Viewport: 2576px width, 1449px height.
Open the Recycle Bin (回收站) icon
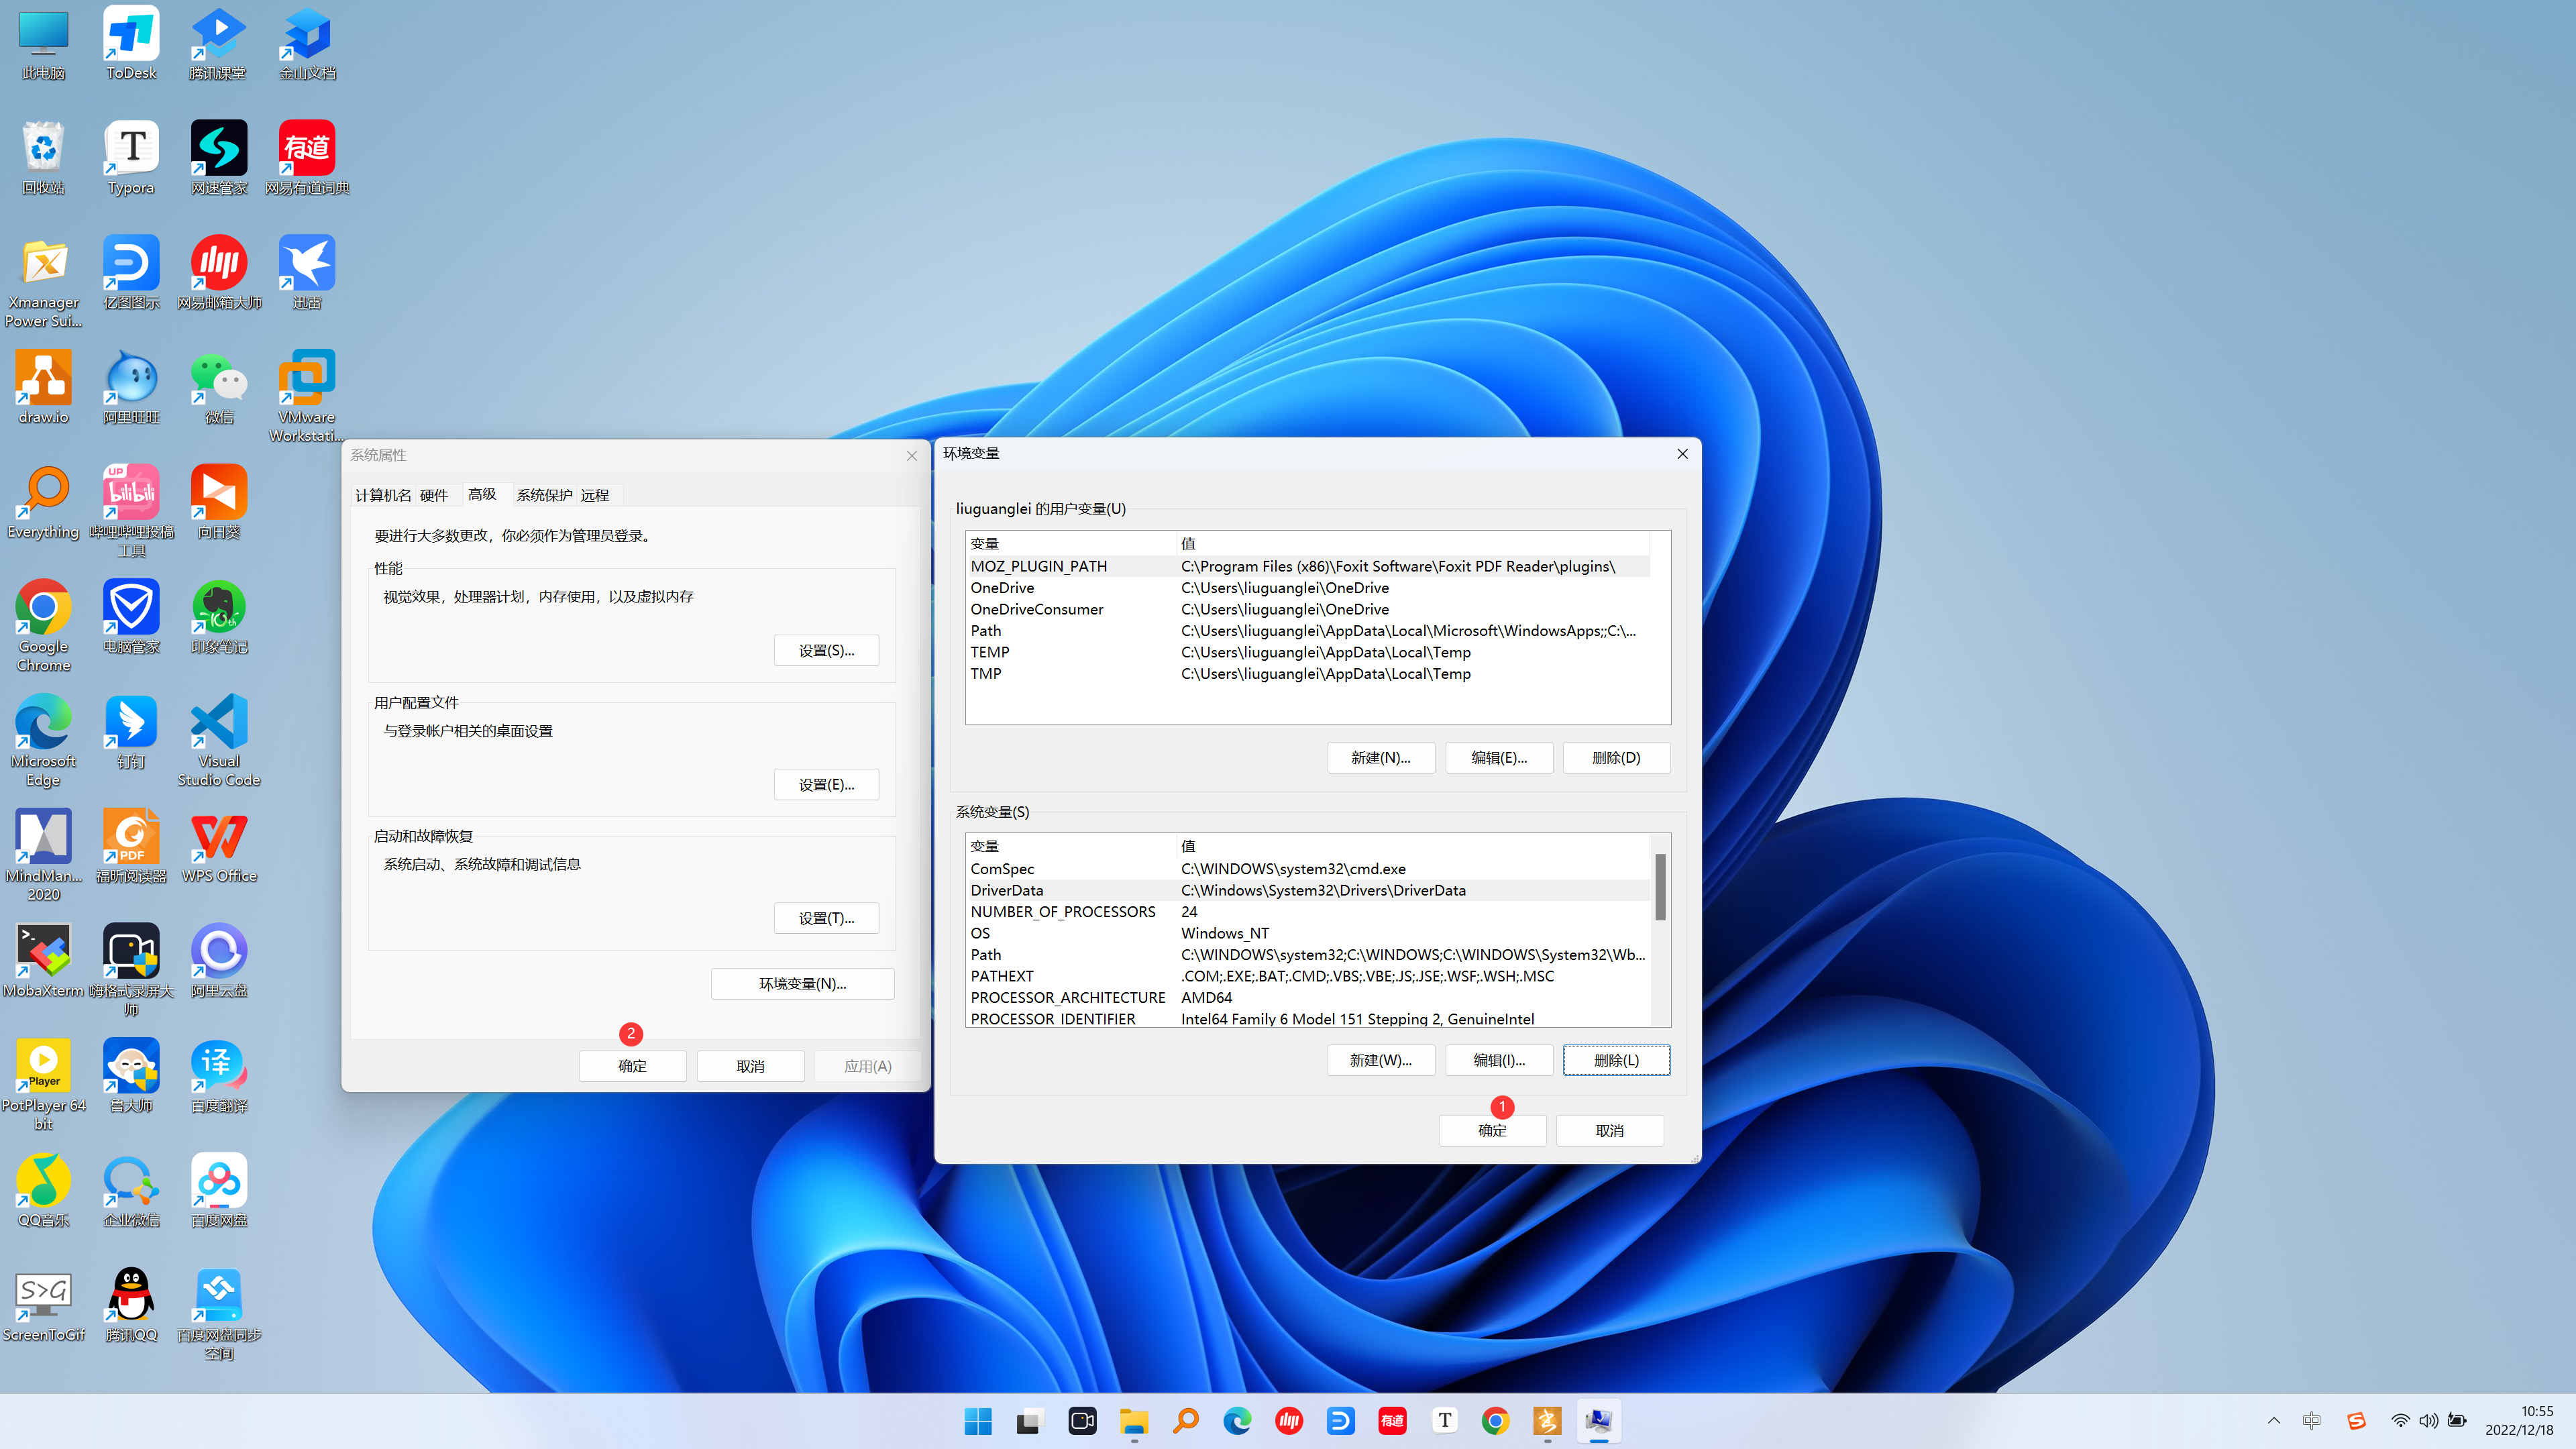[43, 159]
